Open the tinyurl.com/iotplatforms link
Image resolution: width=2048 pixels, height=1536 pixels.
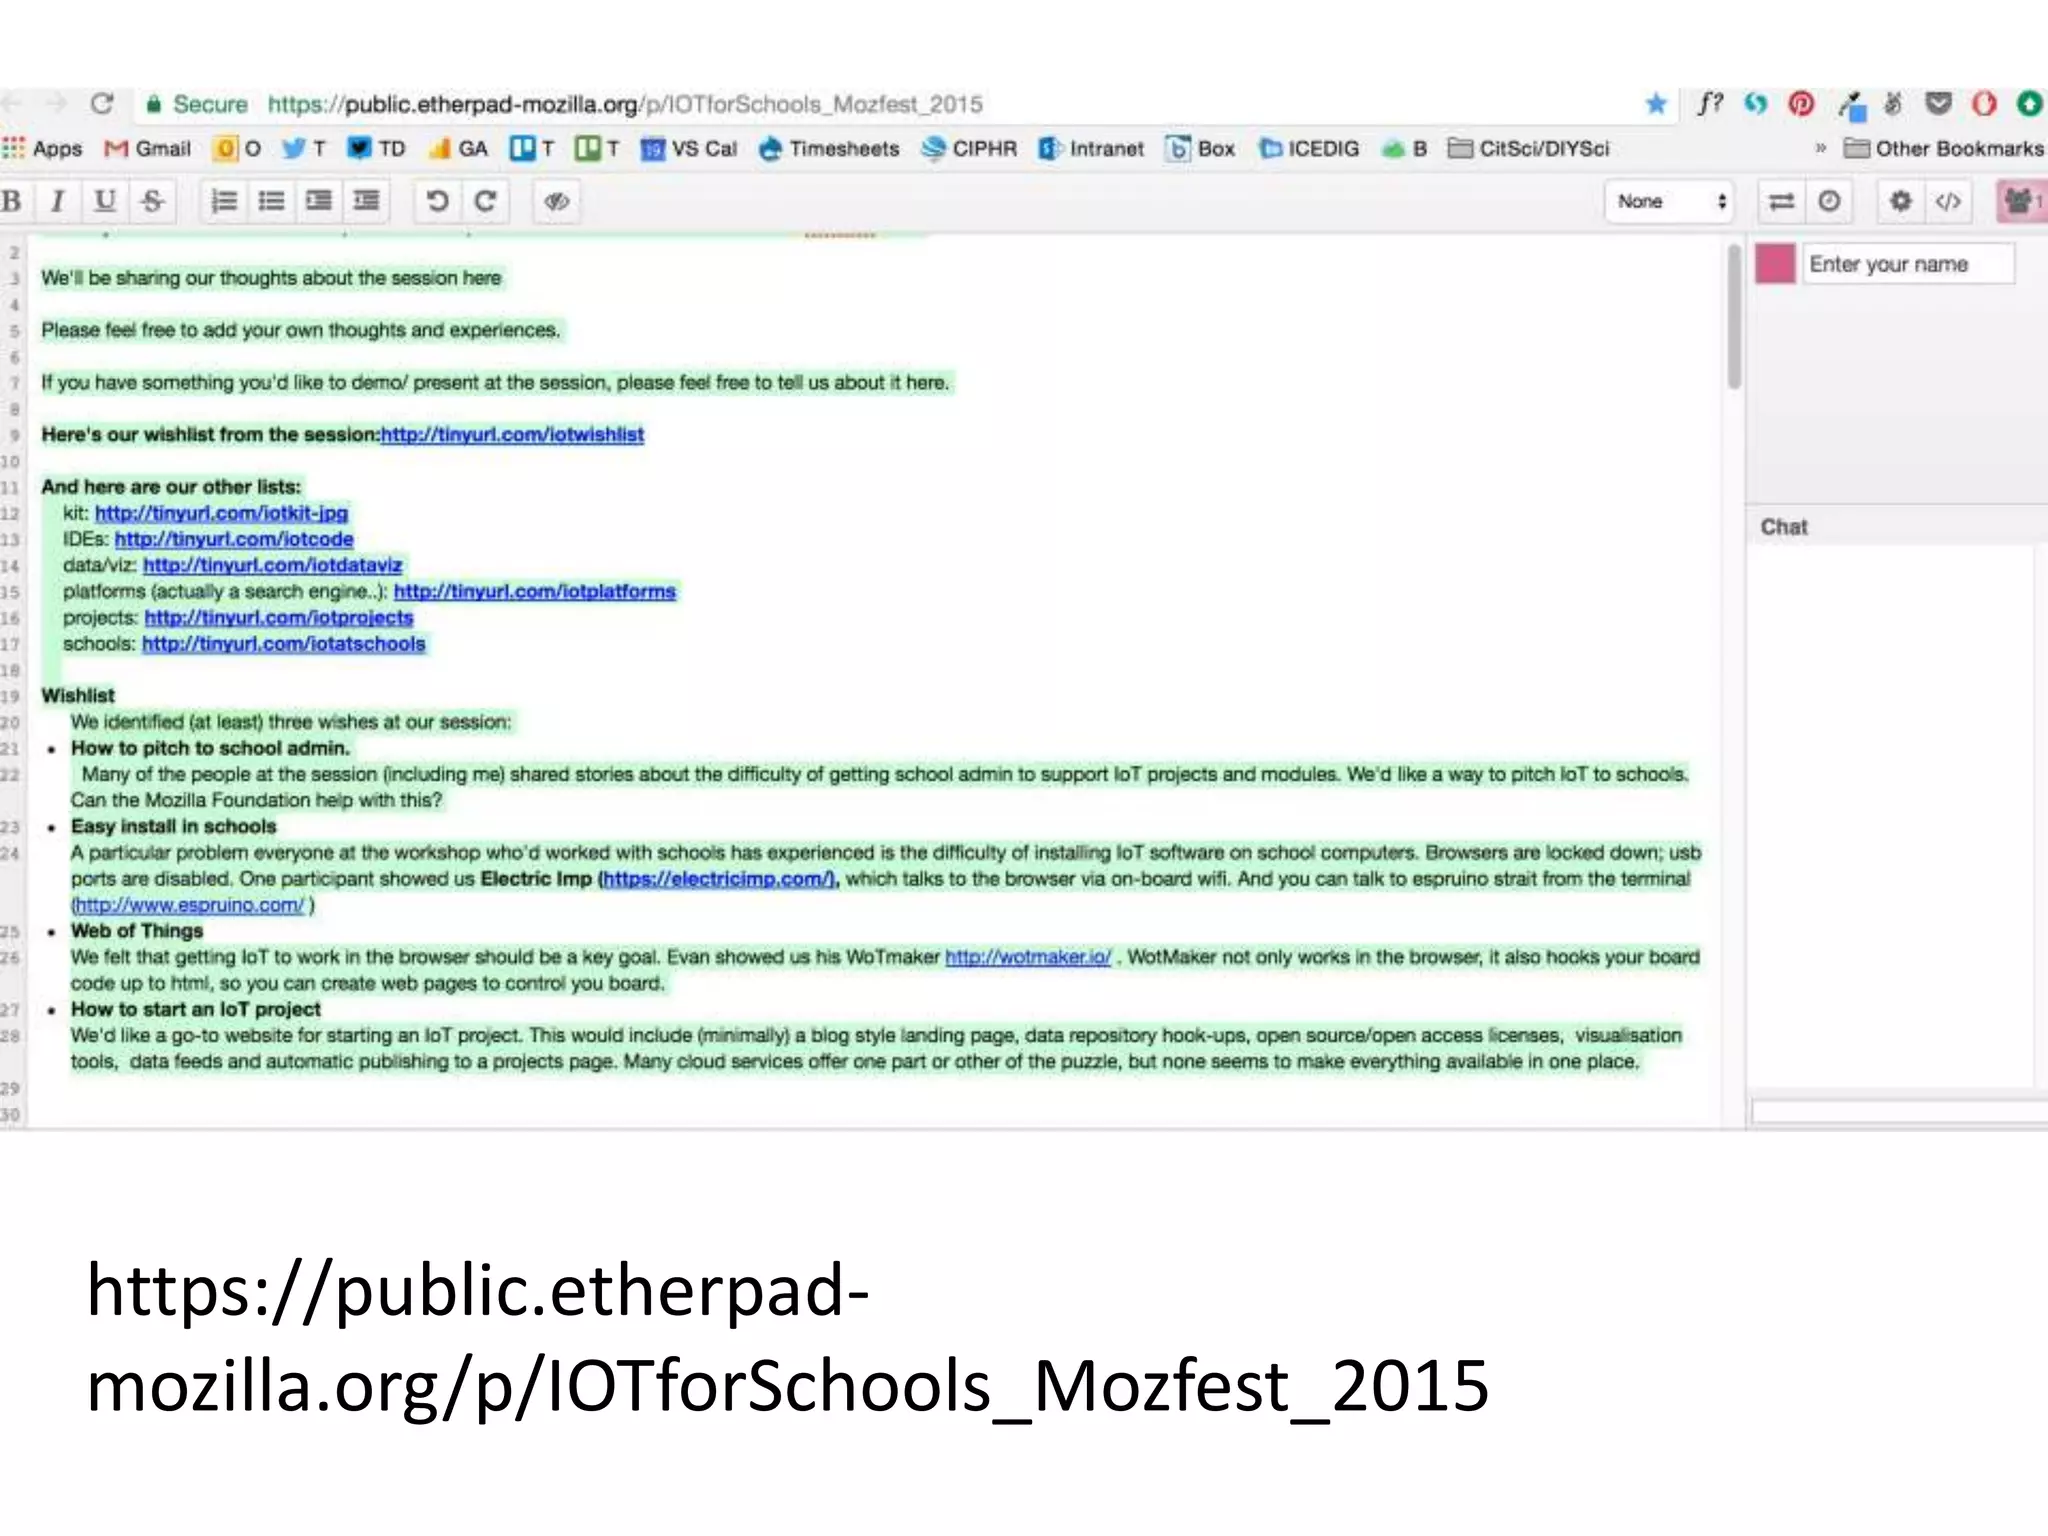coord(534,591)
